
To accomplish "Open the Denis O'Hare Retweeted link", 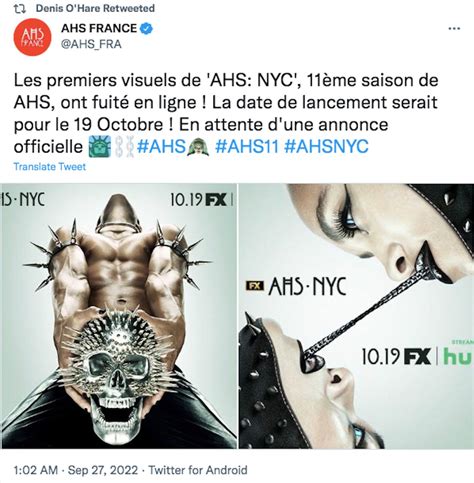I will click(x=95, y=8).
